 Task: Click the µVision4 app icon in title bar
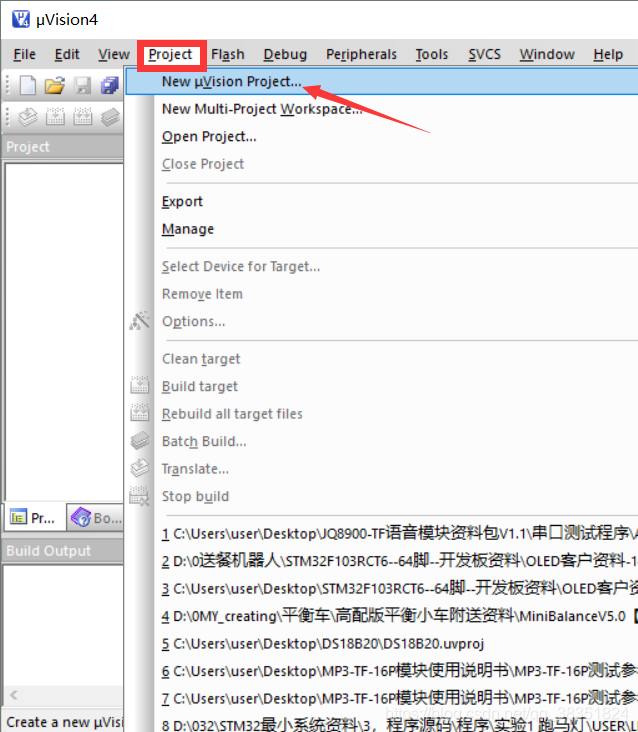(21, 19)
